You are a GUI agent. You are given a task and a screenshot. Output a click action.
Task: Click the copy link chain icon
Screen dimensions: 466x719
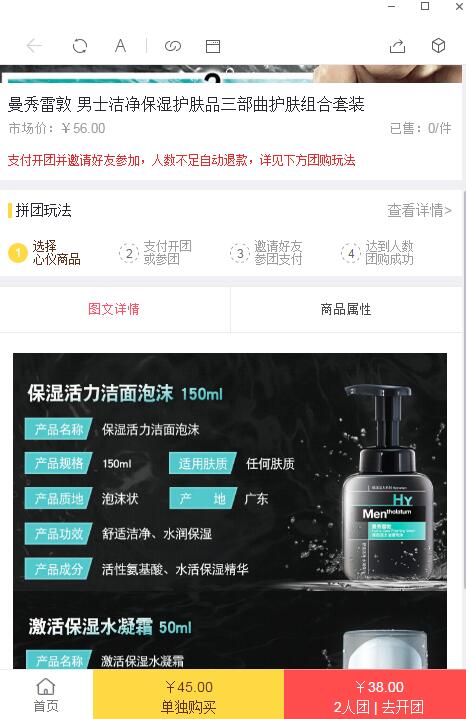coord(173,46)
